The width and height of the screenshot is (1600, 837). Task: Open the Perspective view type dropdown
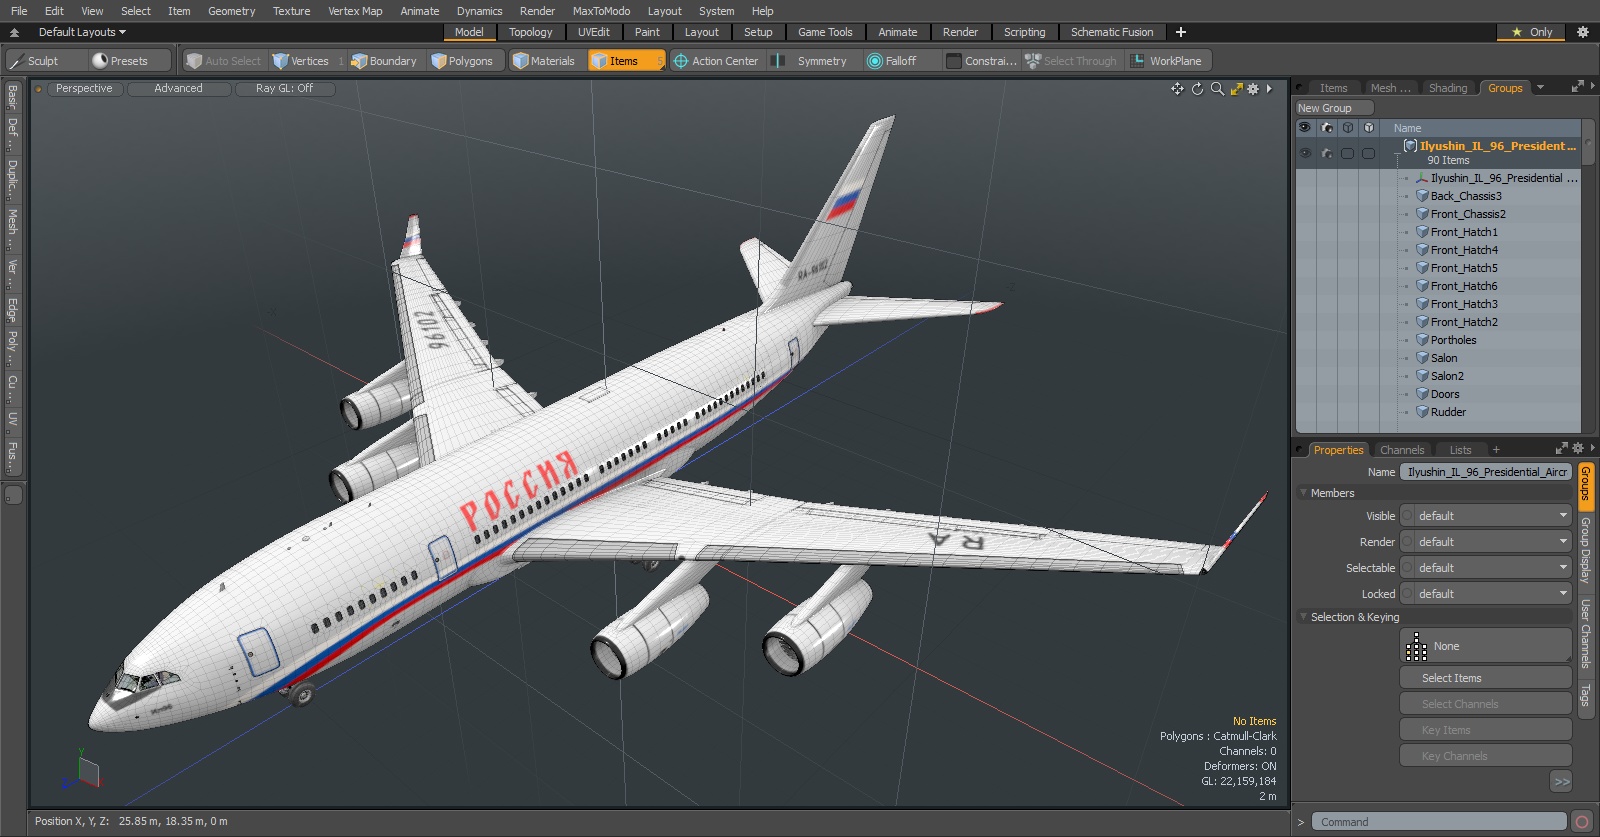click(84, 89)
